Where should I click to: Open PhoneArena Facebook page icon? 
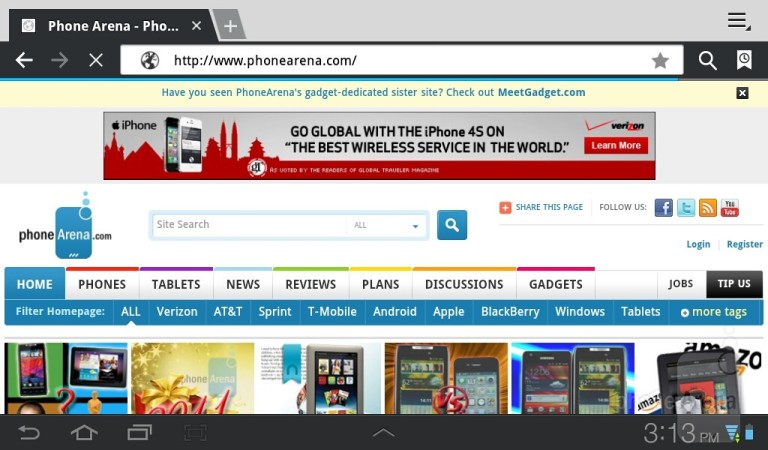tap(664, 208)
